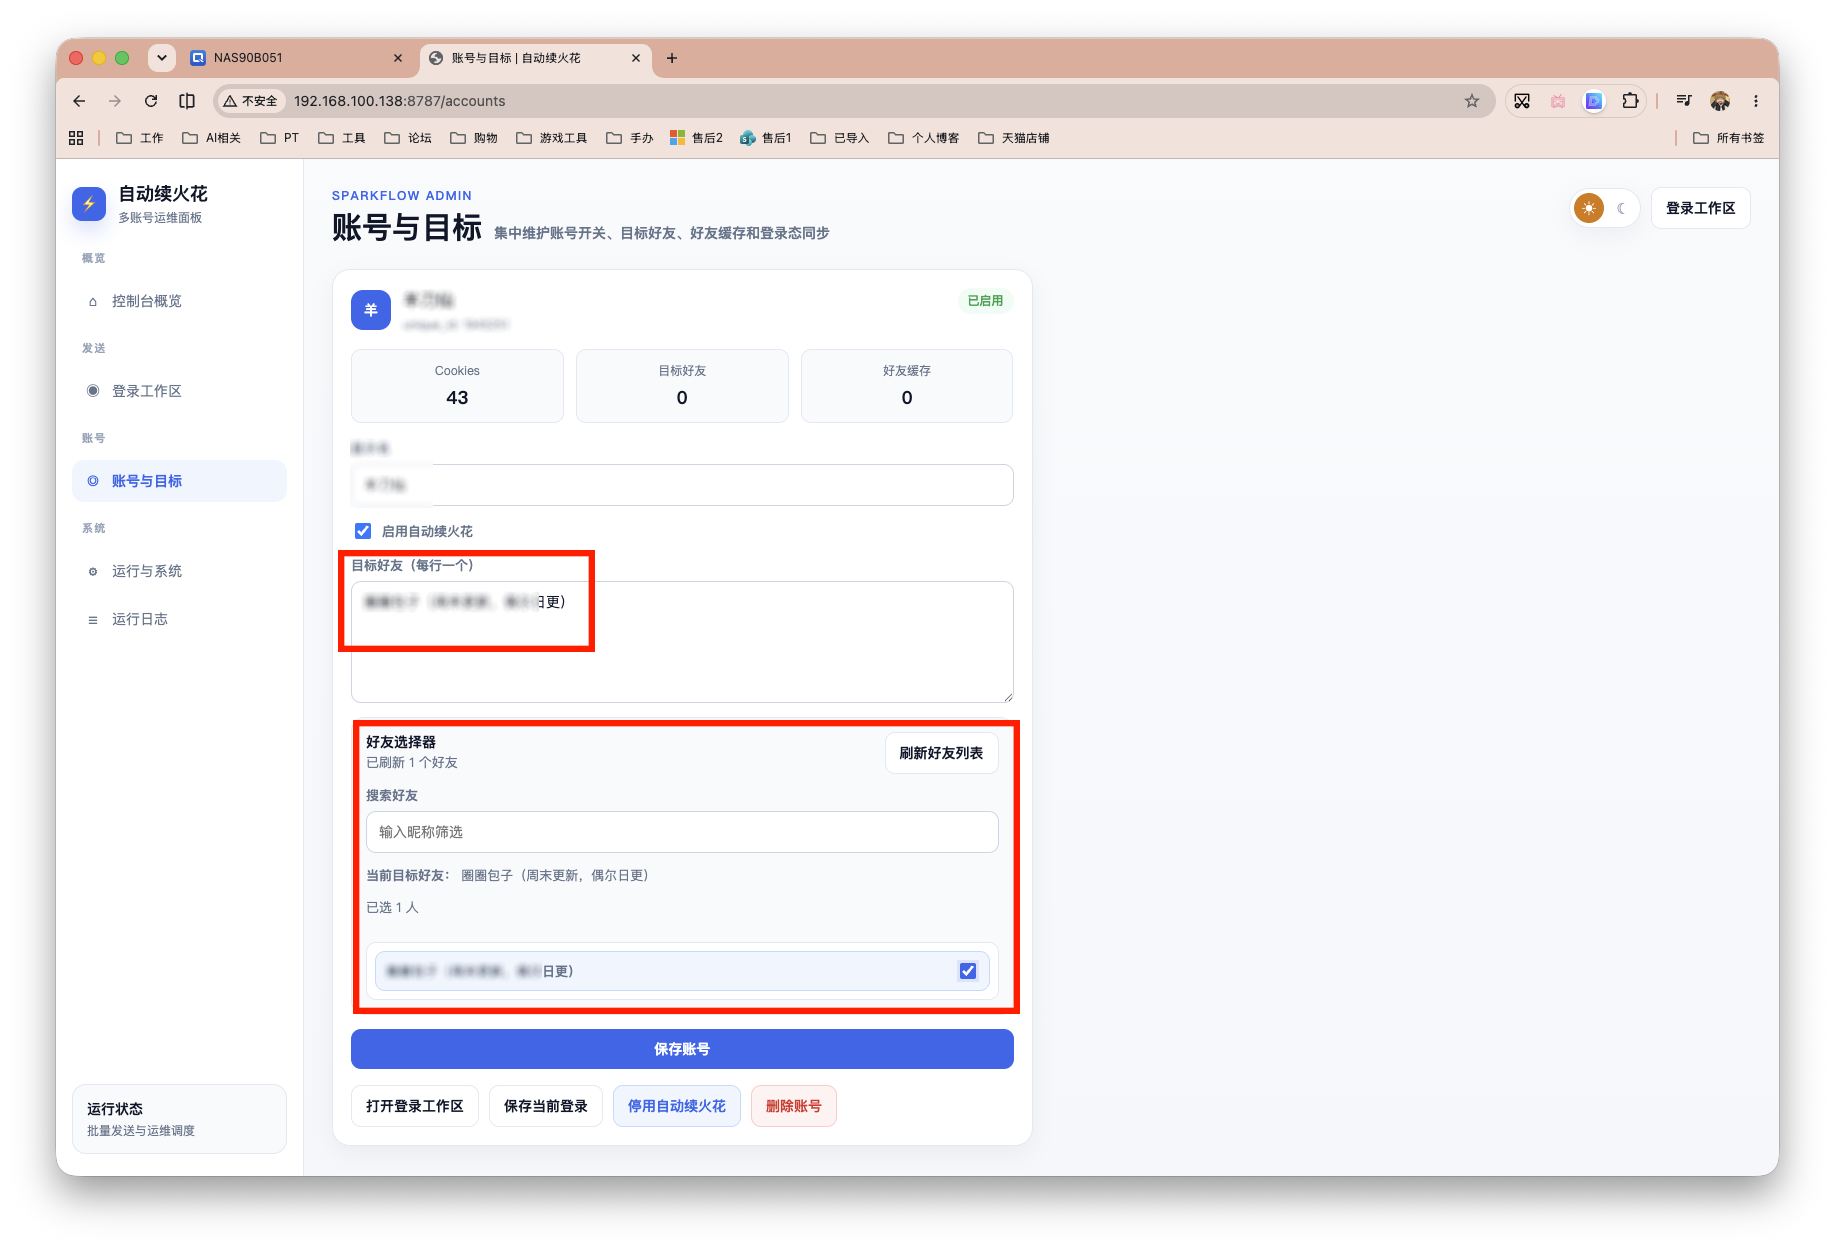Reload the page with refresh icon
Image resolution: width=1835 pixels, height=1250 pixels.
[x=151, y=101]
